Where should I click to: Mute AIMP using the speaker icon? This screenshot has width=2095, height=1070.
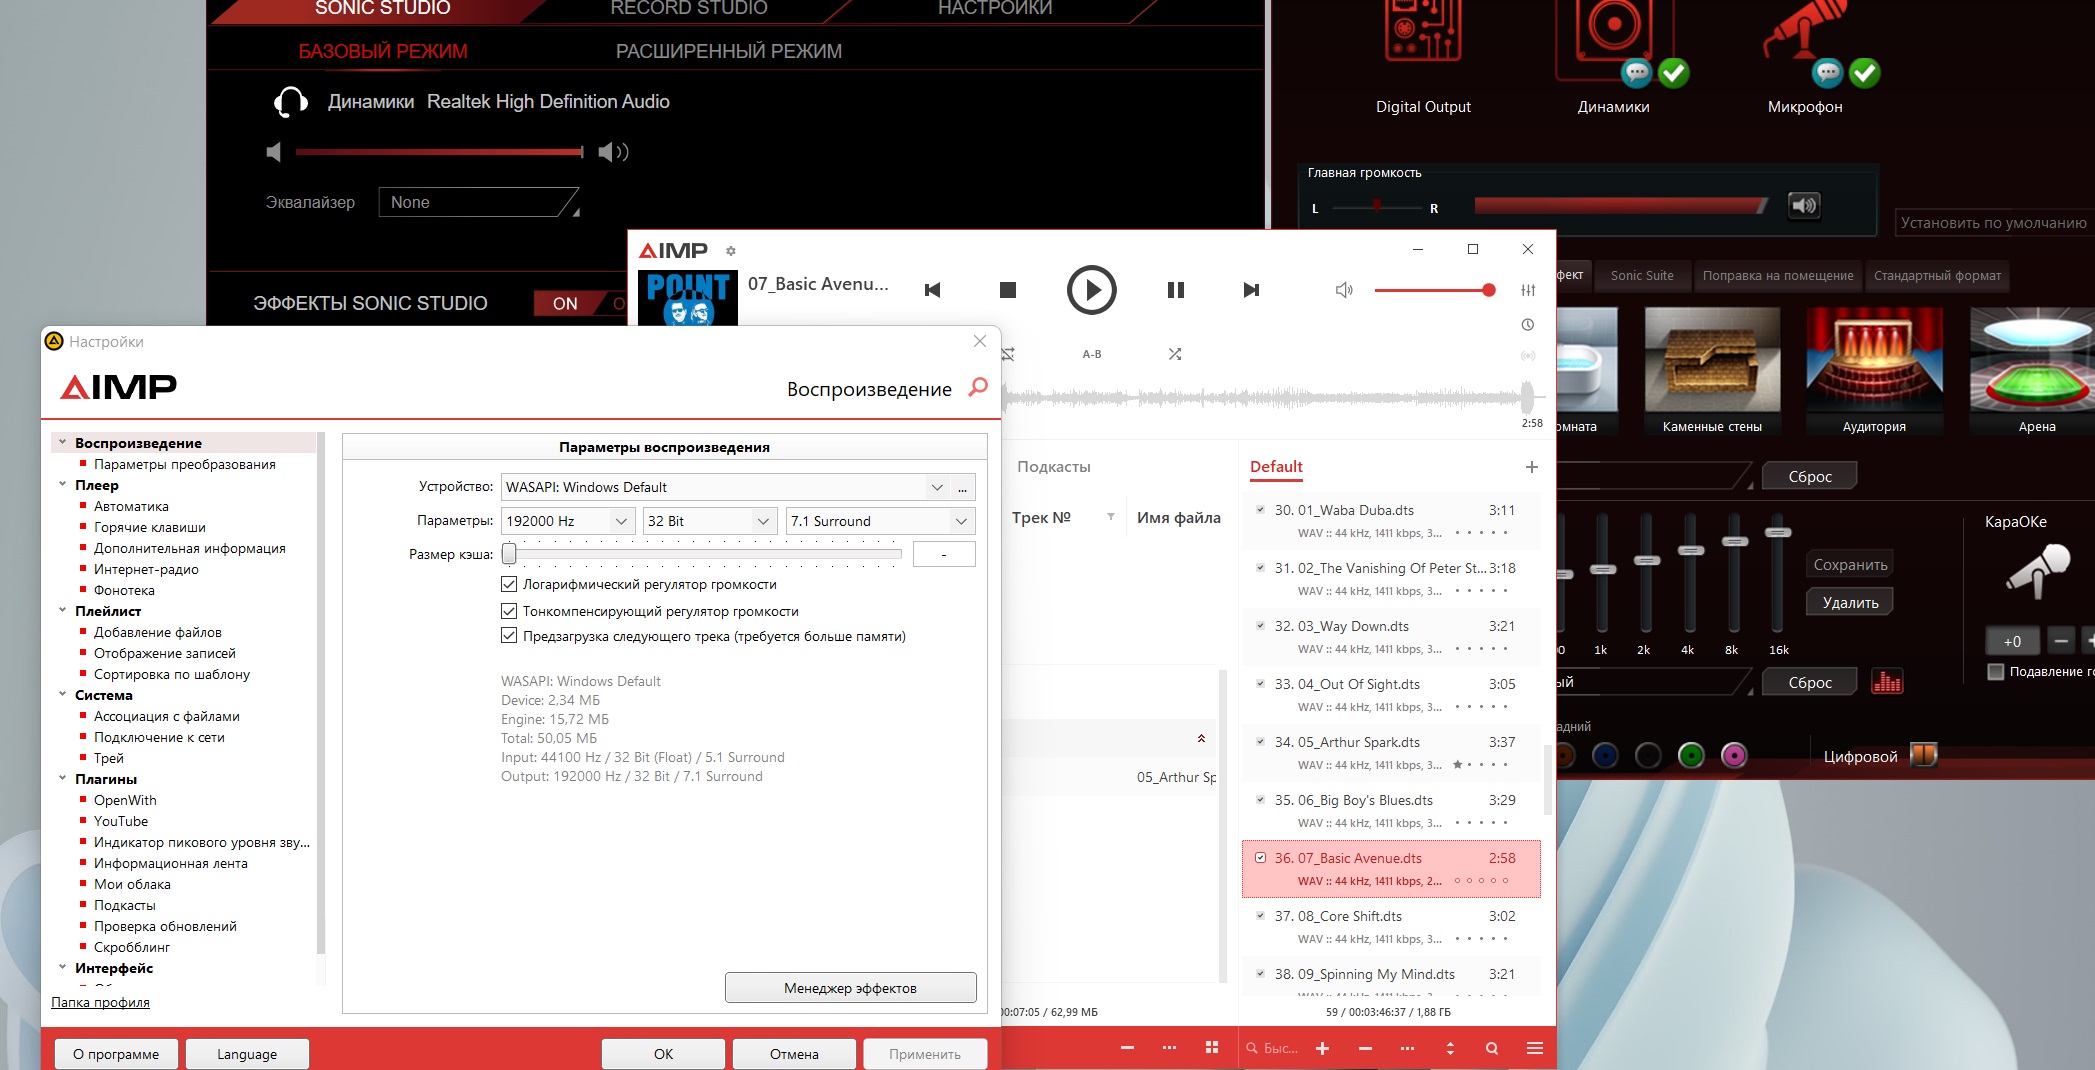point(1344,290)
